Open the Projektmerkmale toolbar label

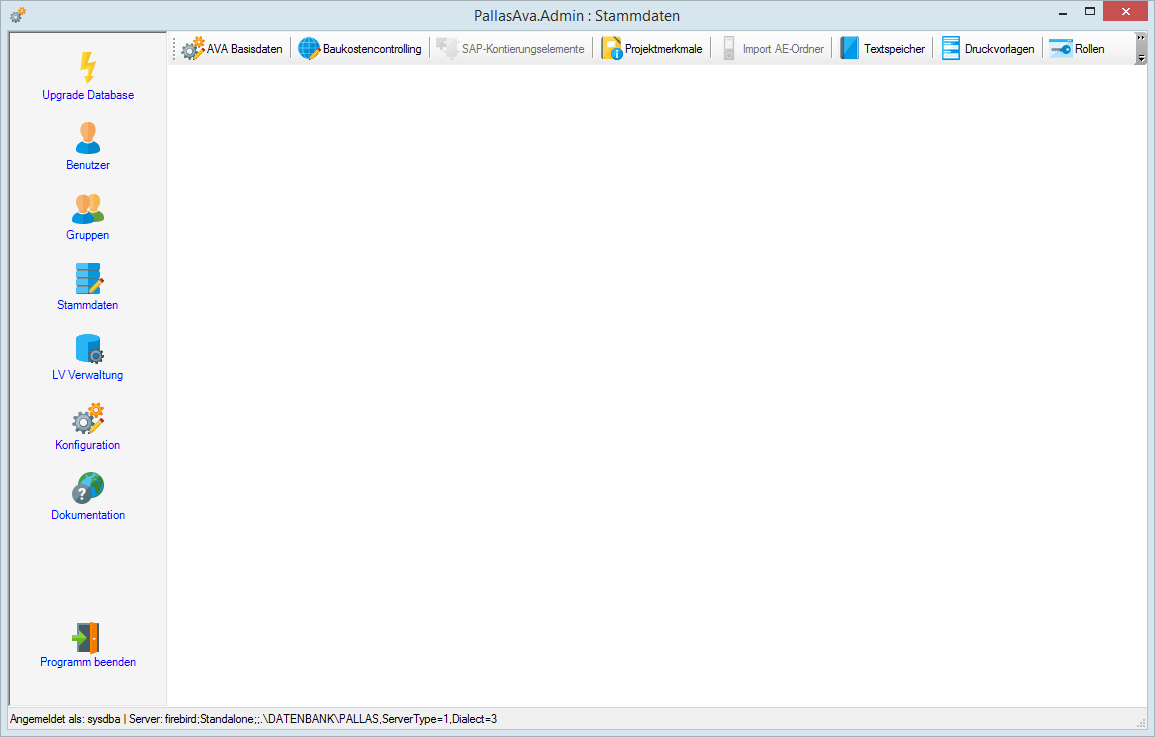point(664,49)
